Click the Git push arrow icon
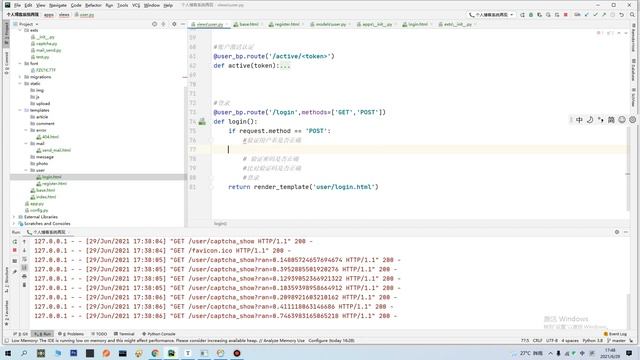Viewport: 640px width, 360px height. point(604,15)
